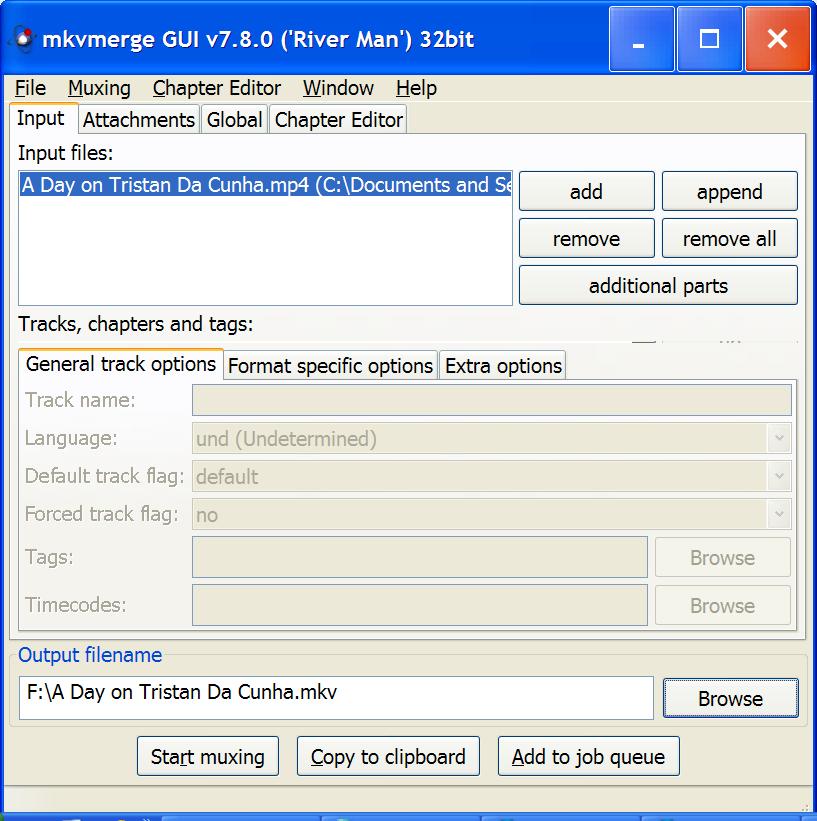Click the append button
817x821 pixels.
(730, 191)
